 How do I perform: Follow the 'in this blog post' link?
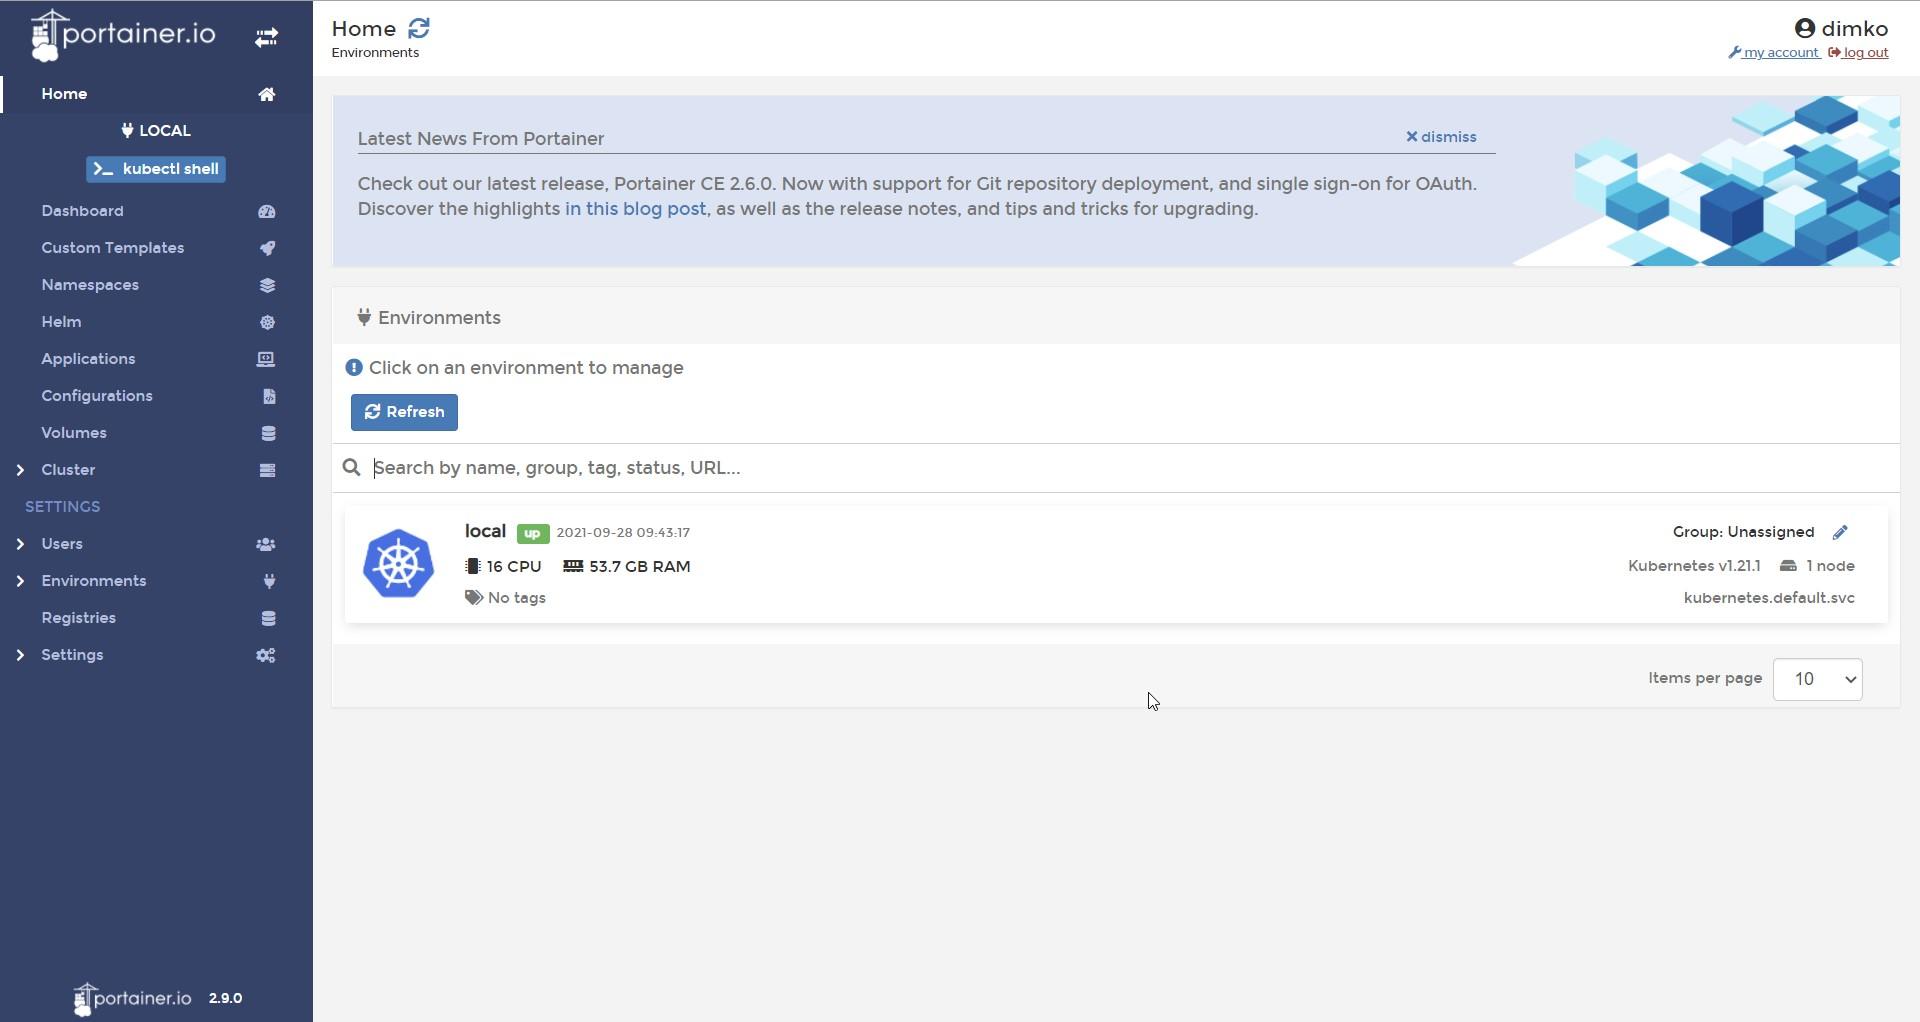point(635,209)
